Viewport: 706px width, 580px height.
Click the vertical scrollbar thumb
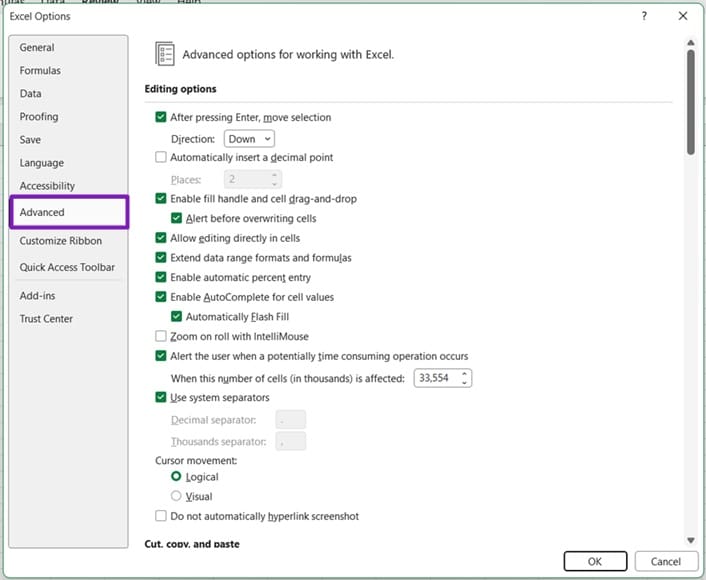point(691,102)
